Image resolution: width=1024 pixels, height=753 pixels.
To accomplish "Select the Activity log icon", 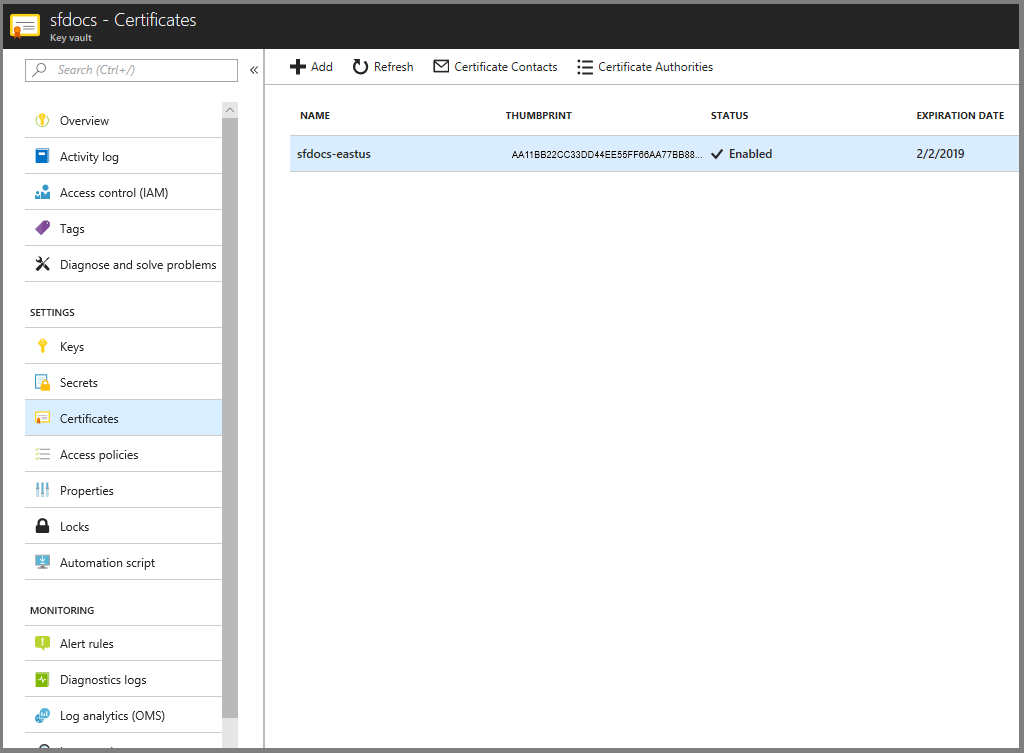I will tap(44, 156).
